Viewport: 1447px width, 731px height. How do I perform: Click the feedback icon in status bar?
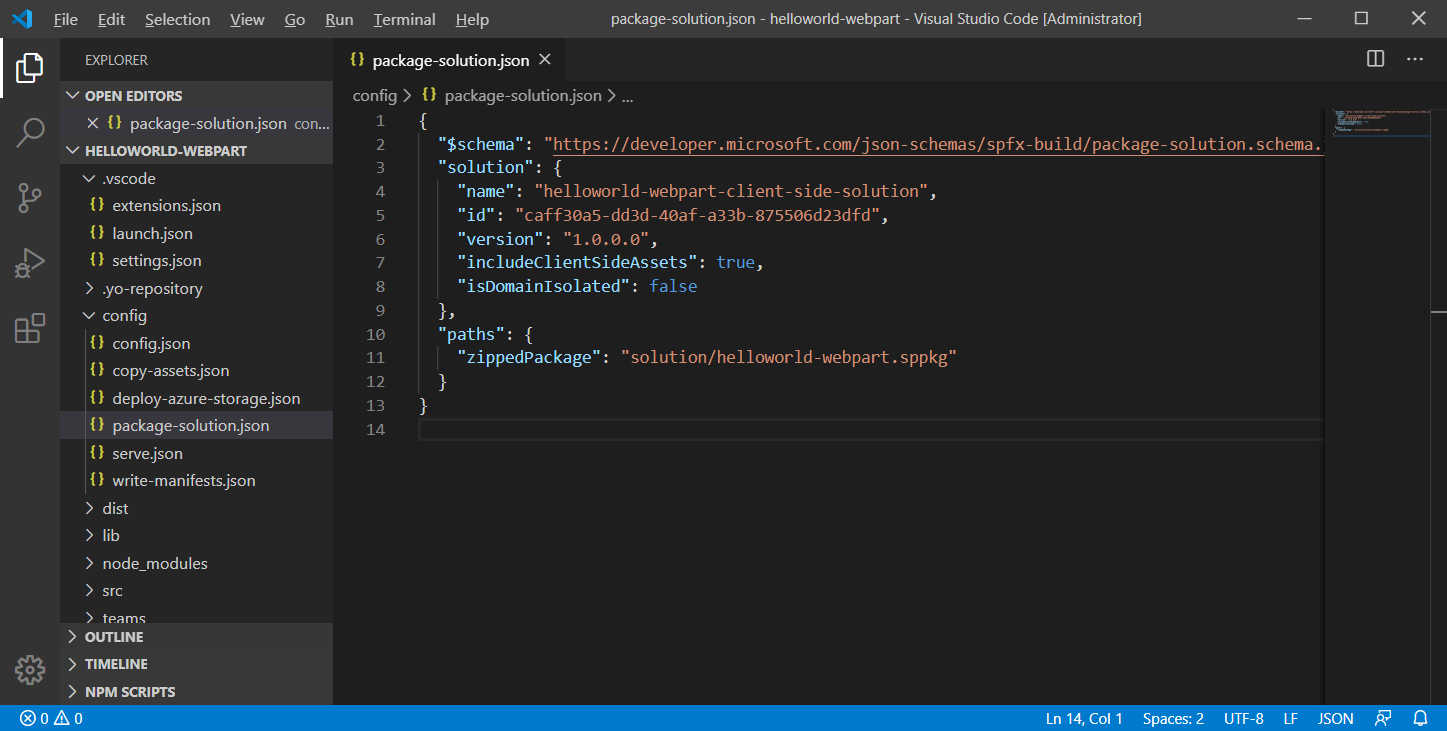(1383, 718)
